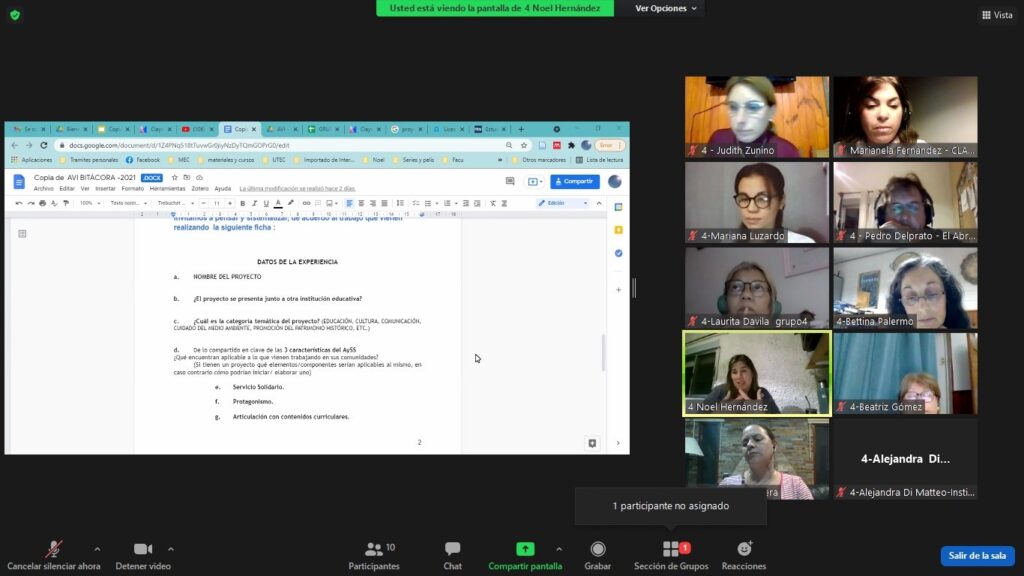Expand video options arrow beside camera
The image size is (1024, 576).
coord(170,549)
